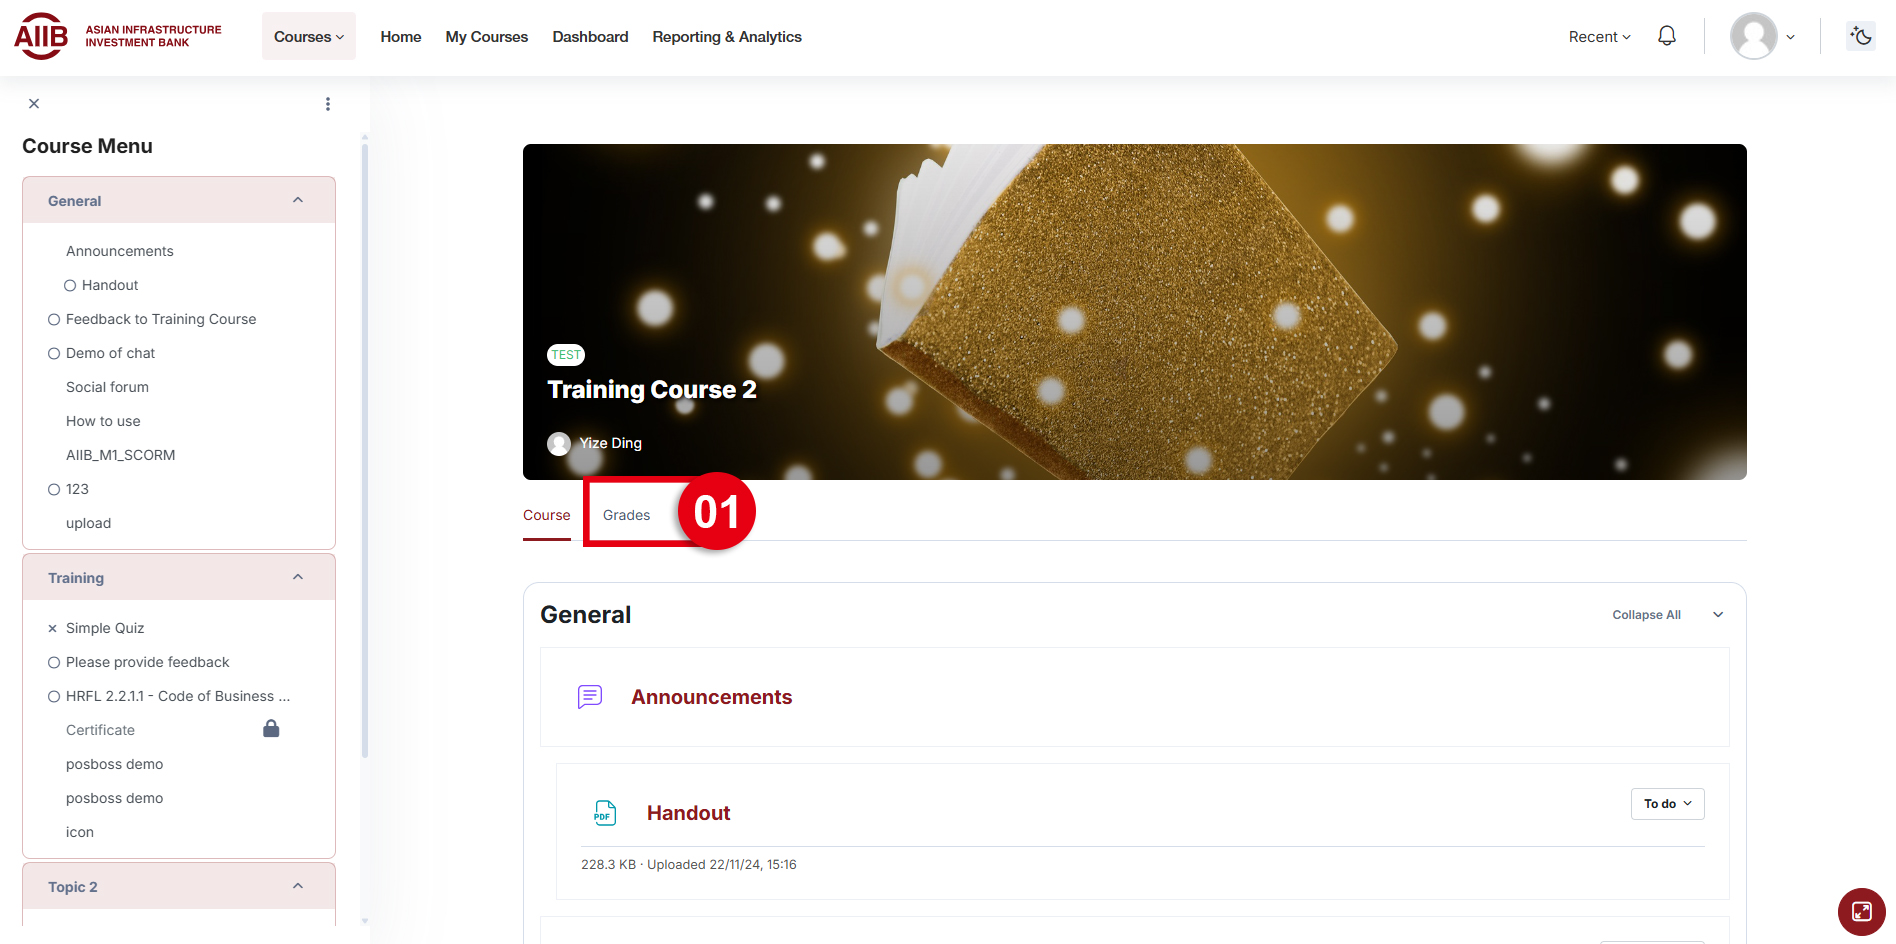The image size is (1896, 944).
Task: Open the notifications bell
Action: coord(1667,36)
